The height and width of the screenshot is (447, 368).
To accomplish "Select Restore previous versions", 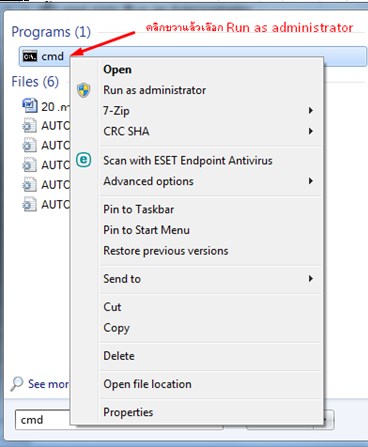I will point(166,251).
